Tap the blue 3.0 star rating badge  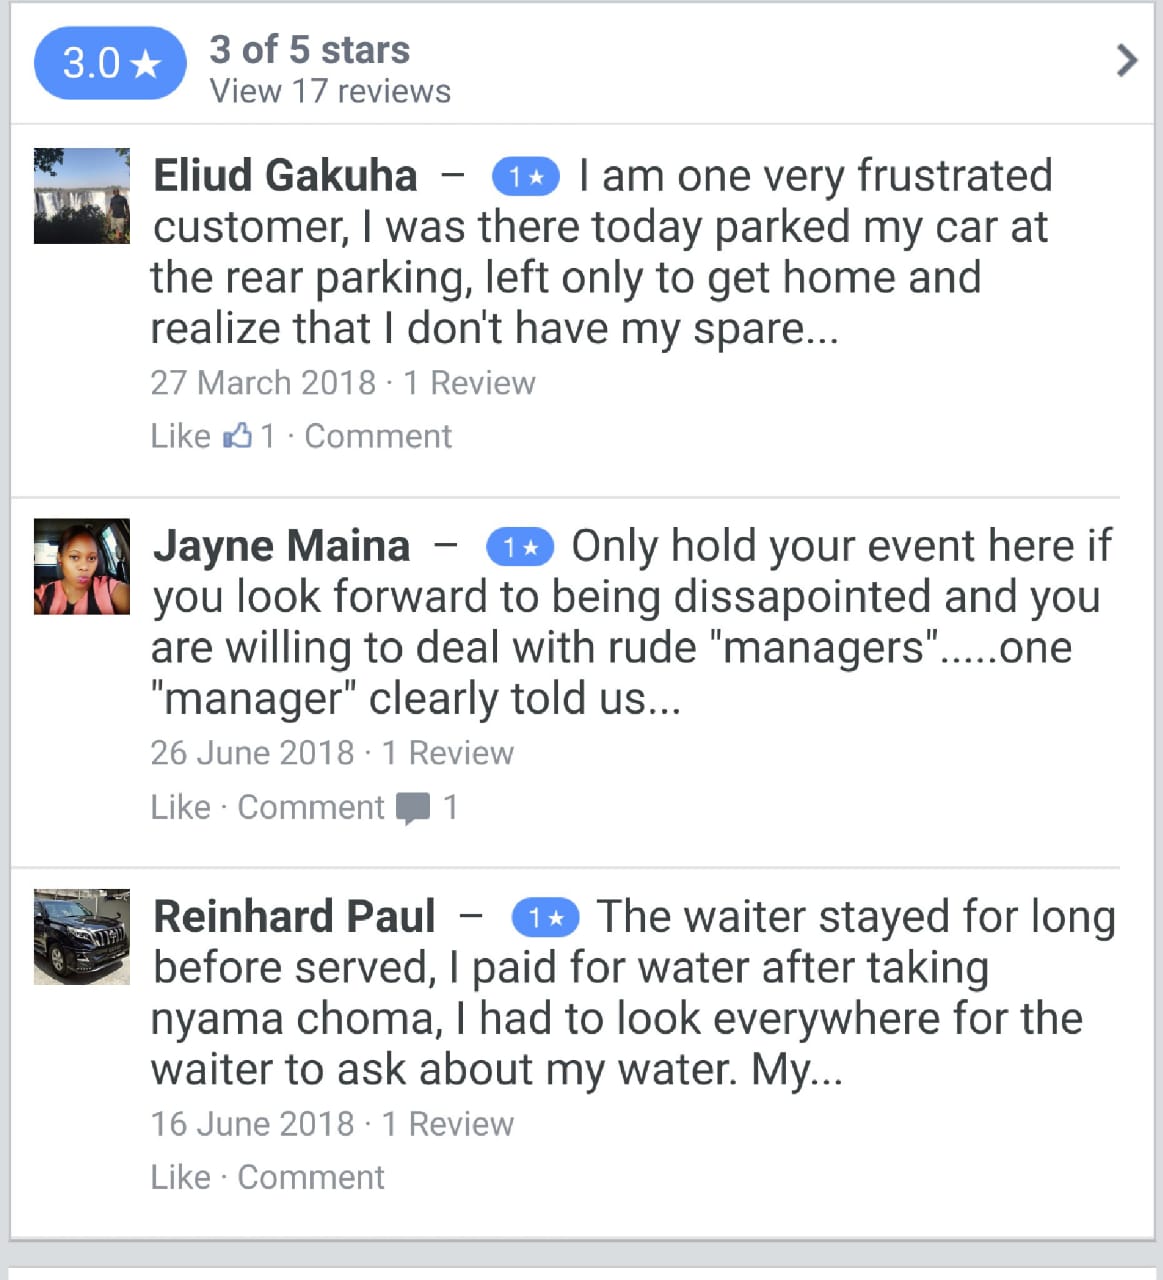(x=110, y=64)
